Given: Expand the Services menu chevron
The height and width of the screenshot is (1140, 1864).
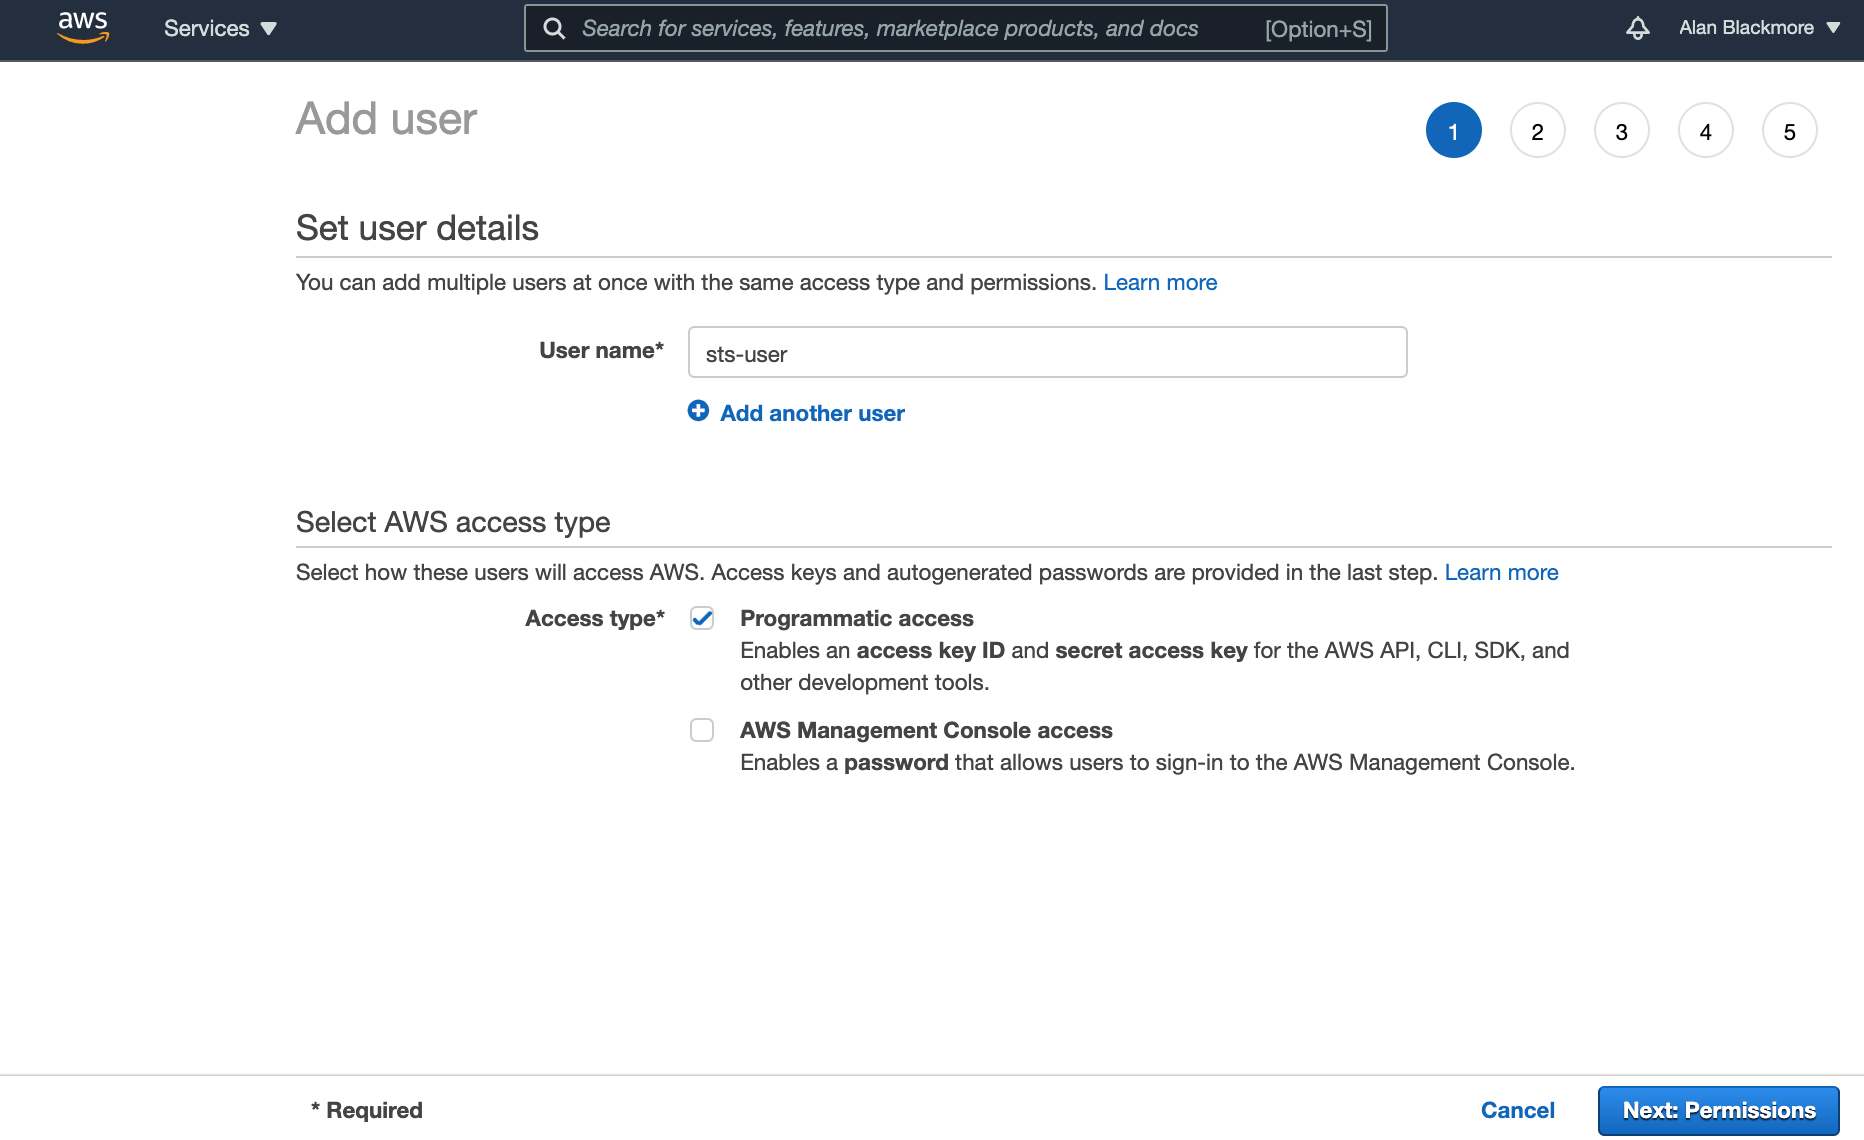Looking at the screenshot, I should click(x=268, y=29).
